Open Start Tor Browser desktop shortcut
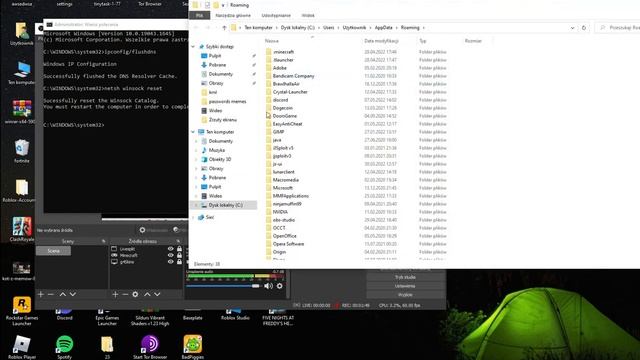The width and height of the screenshot is (640, 360). coord(150,347)
